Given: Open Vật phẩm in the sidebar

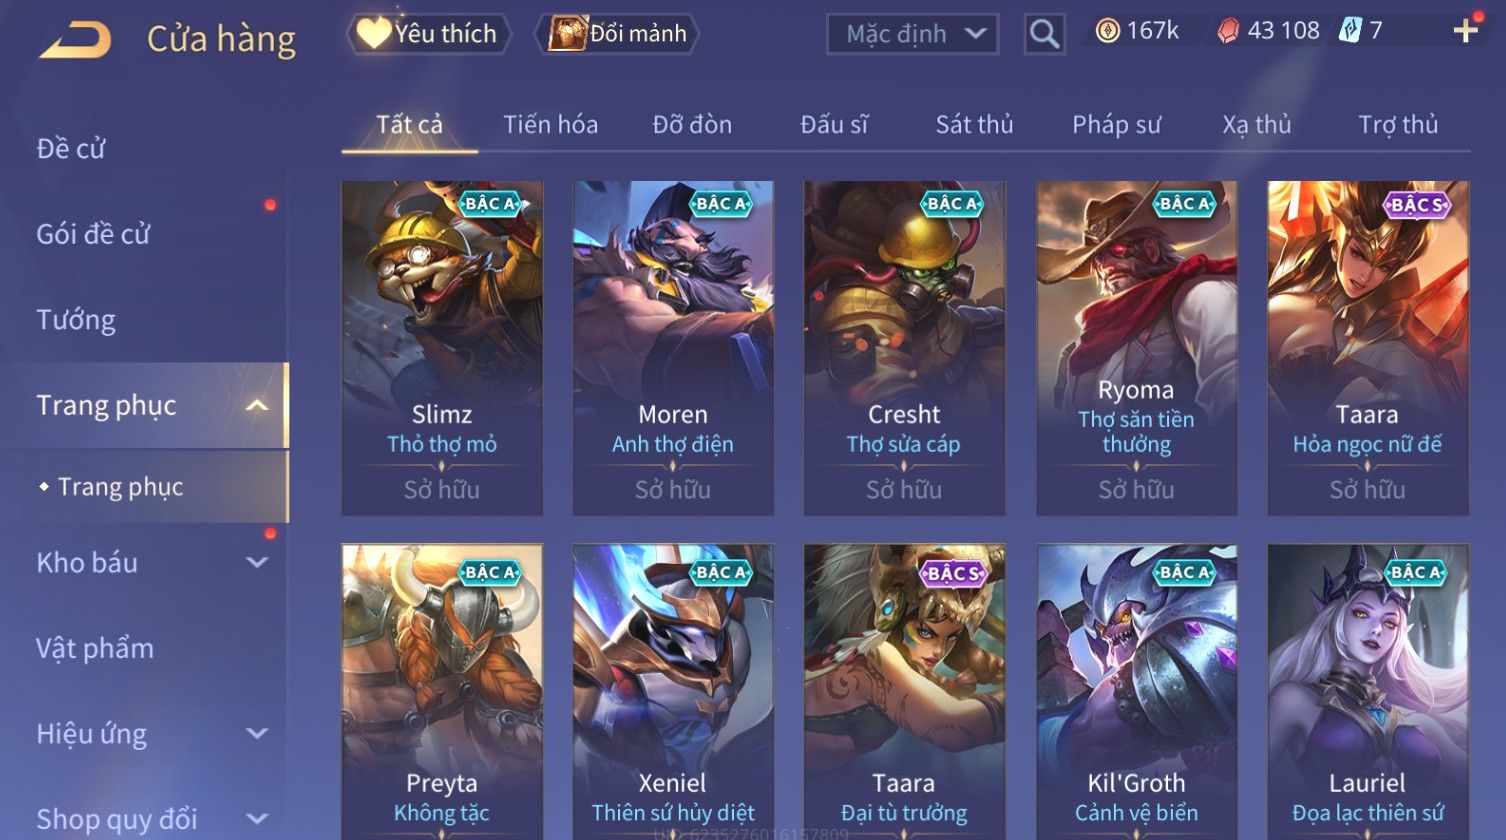Looking at the screenshot, I should coord(95,649).
